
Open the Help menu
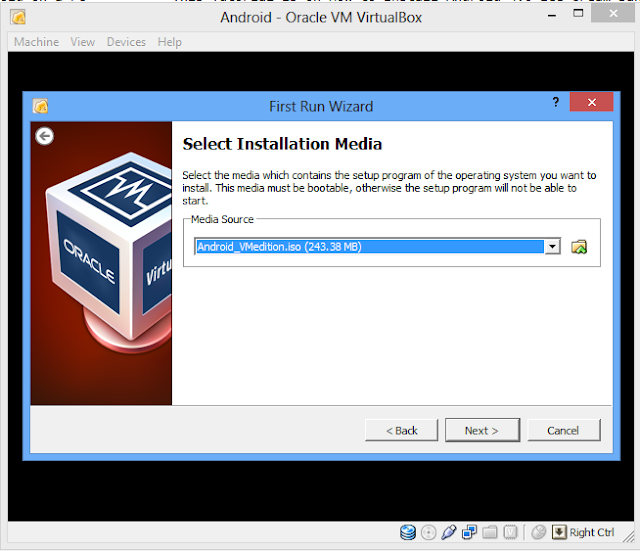point(169,42)
